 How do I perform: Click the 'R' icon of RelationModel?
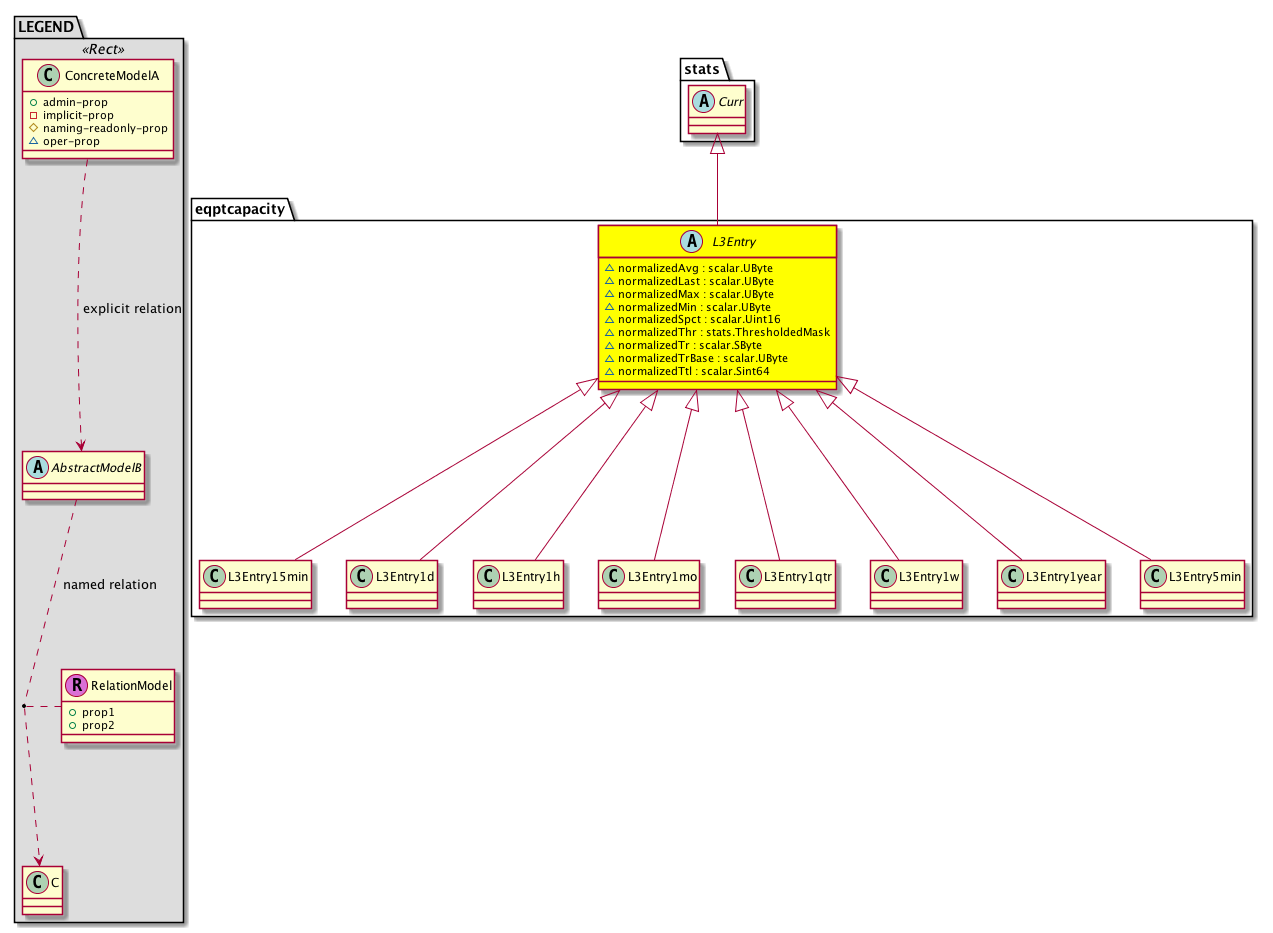coord(76,686)
